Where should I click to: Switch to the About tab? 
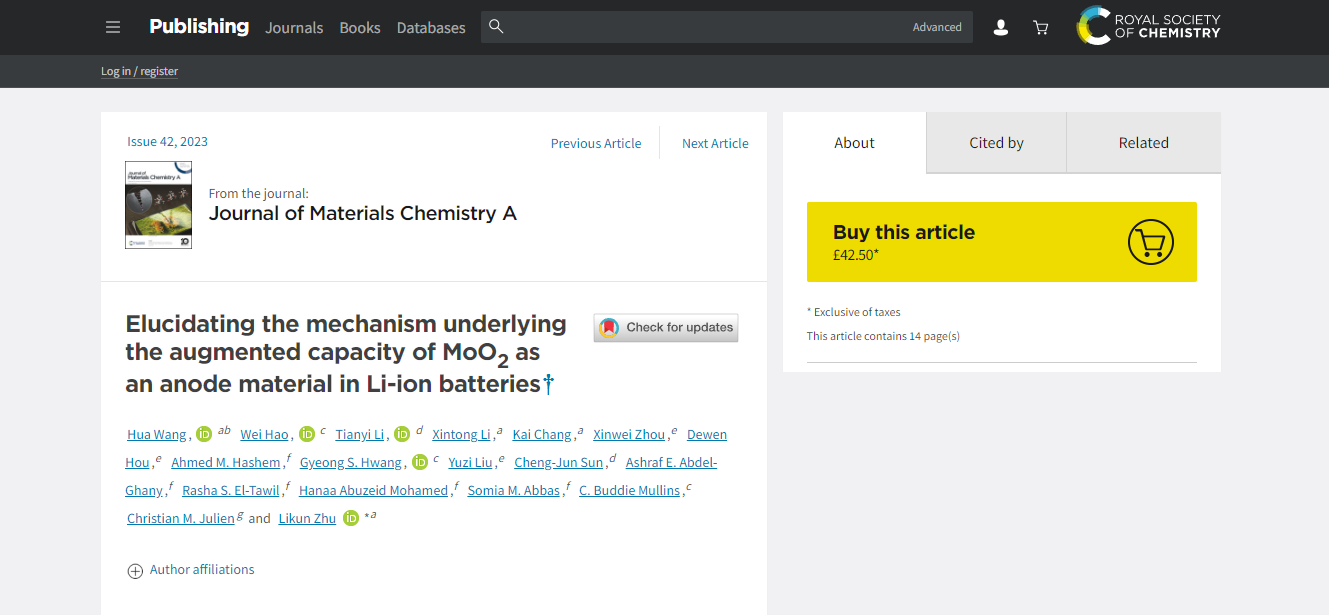(855, 143)
